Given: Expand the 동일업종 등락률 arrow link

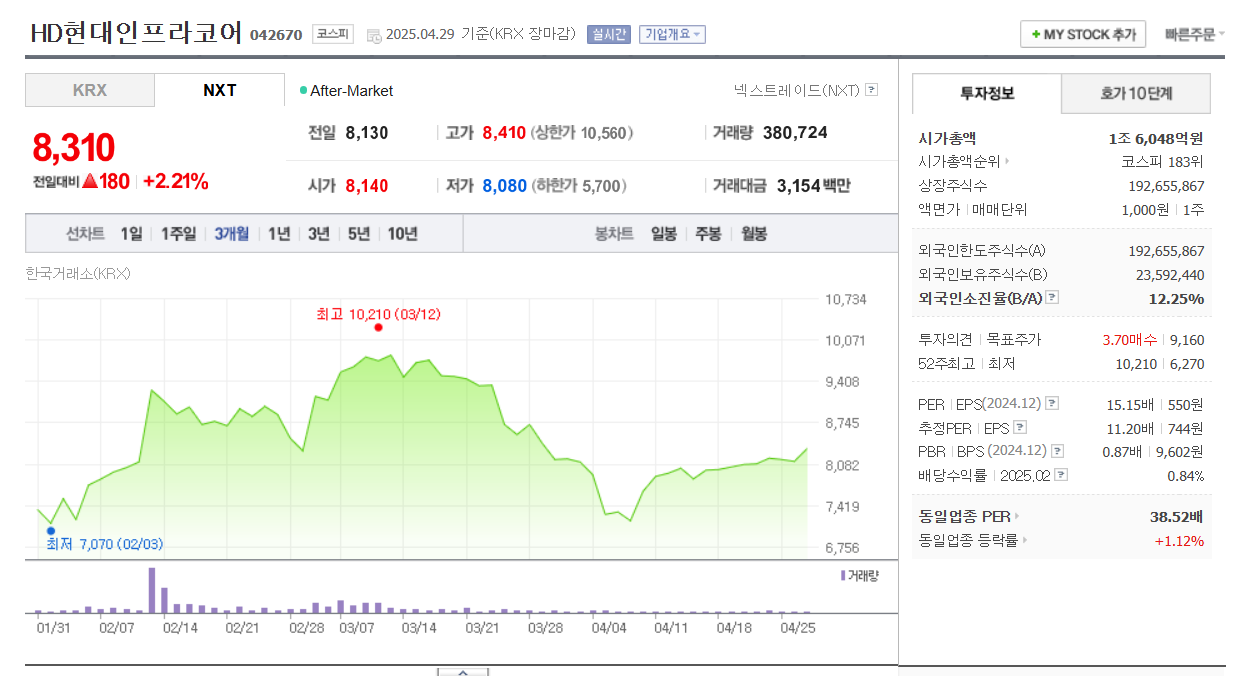Looking at the screenshot, I should pos(1025,541).
